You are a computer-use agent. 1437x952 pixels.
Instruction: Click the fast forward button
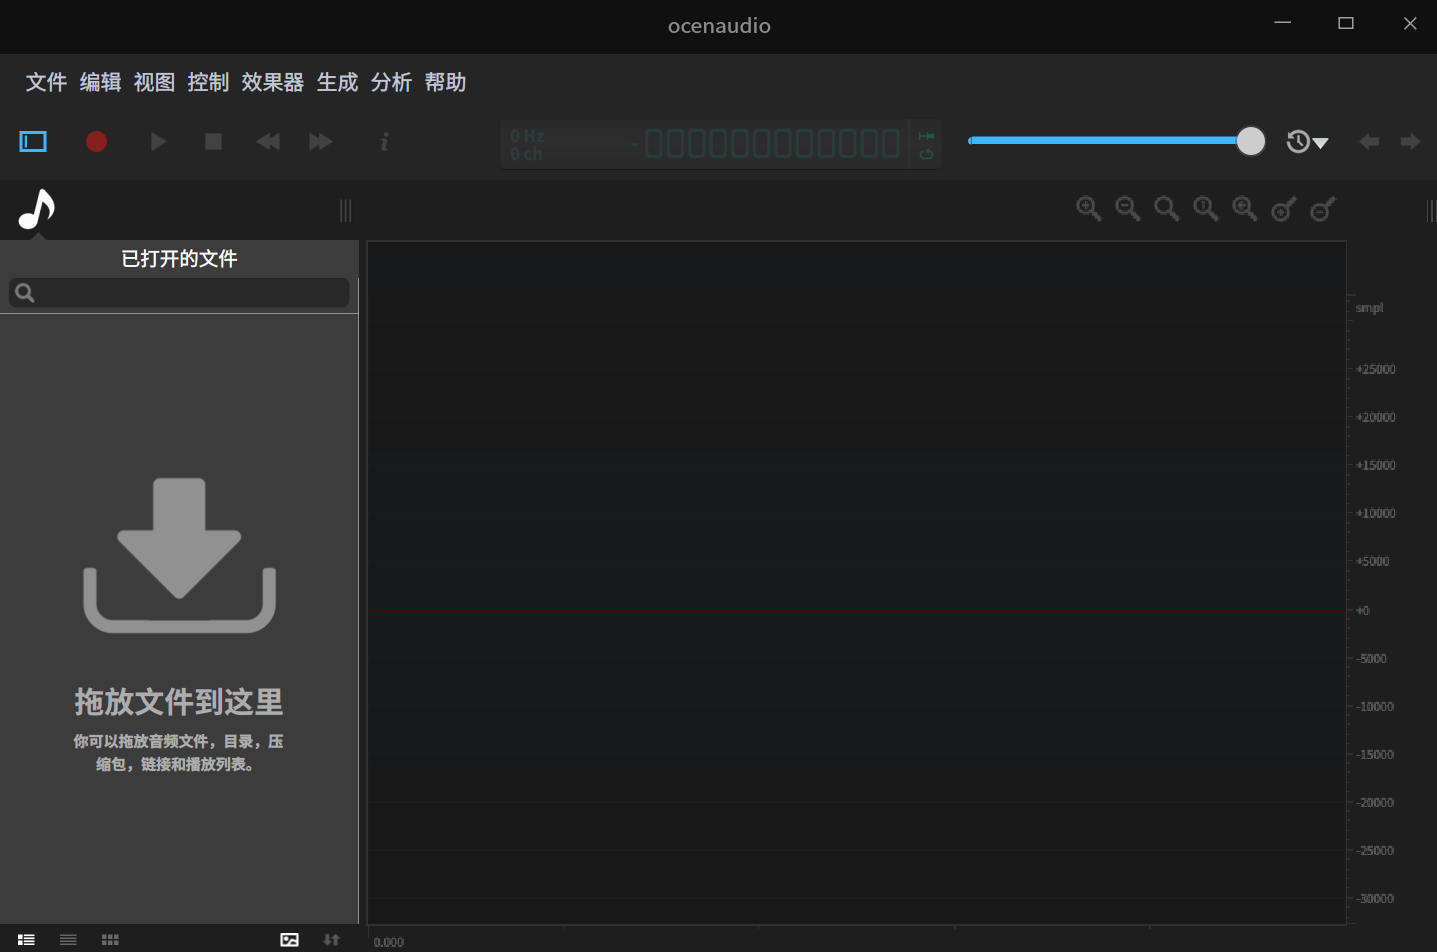coord(321,142)
